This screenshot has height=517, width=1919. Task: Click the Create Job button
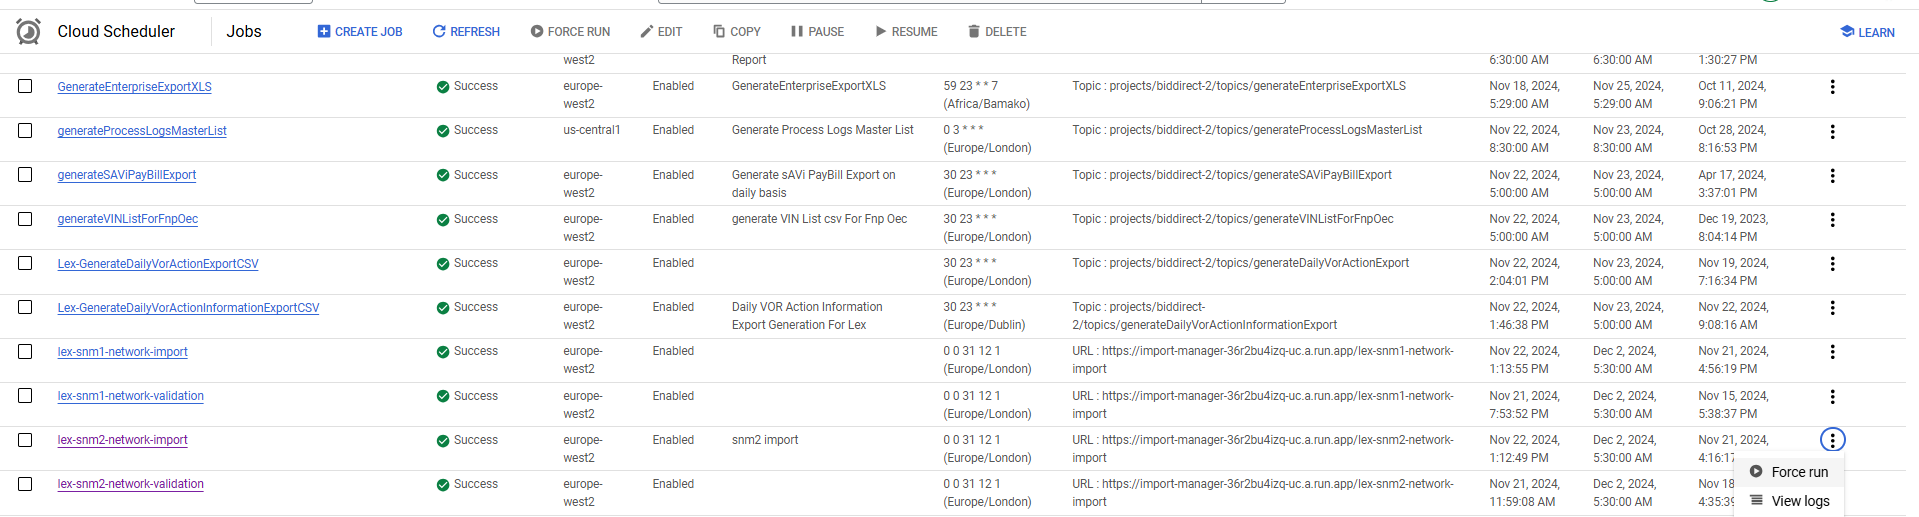360,32
